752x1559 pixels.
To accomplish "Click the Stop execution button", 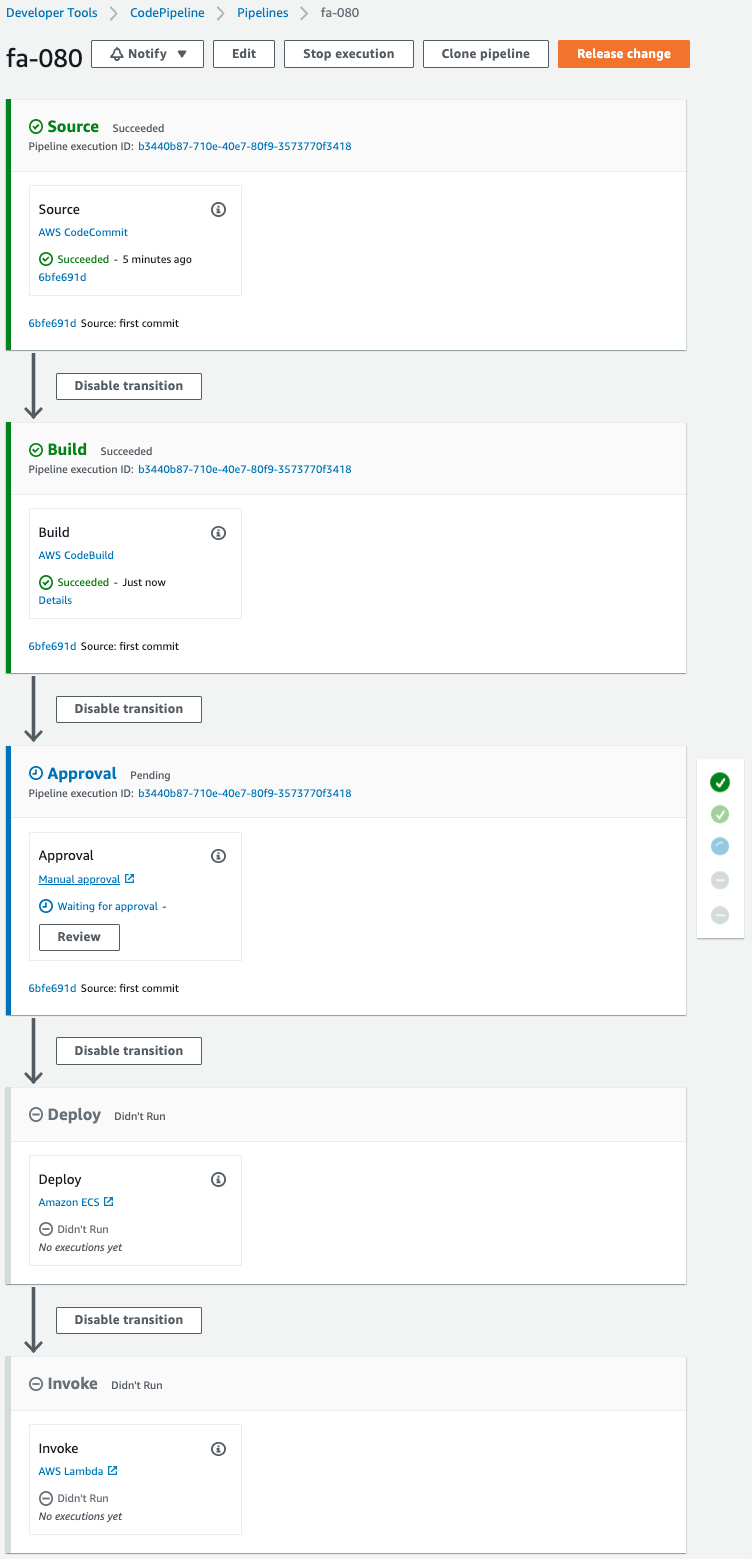I will (x=348, y=54).
